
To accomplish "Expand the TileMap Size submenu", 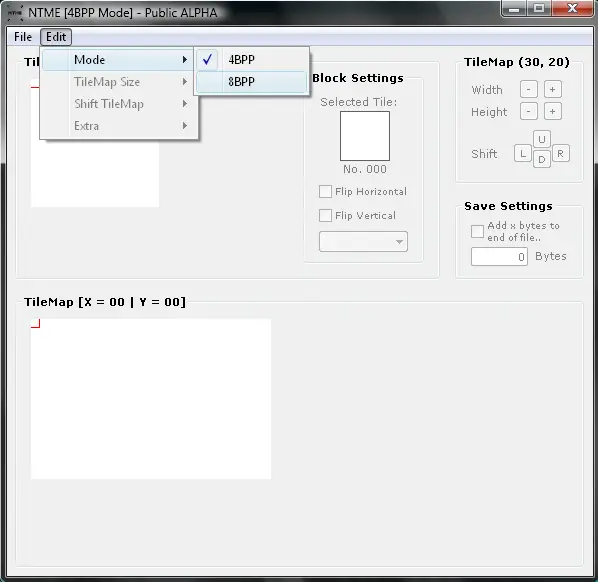I will click(119, 82).
